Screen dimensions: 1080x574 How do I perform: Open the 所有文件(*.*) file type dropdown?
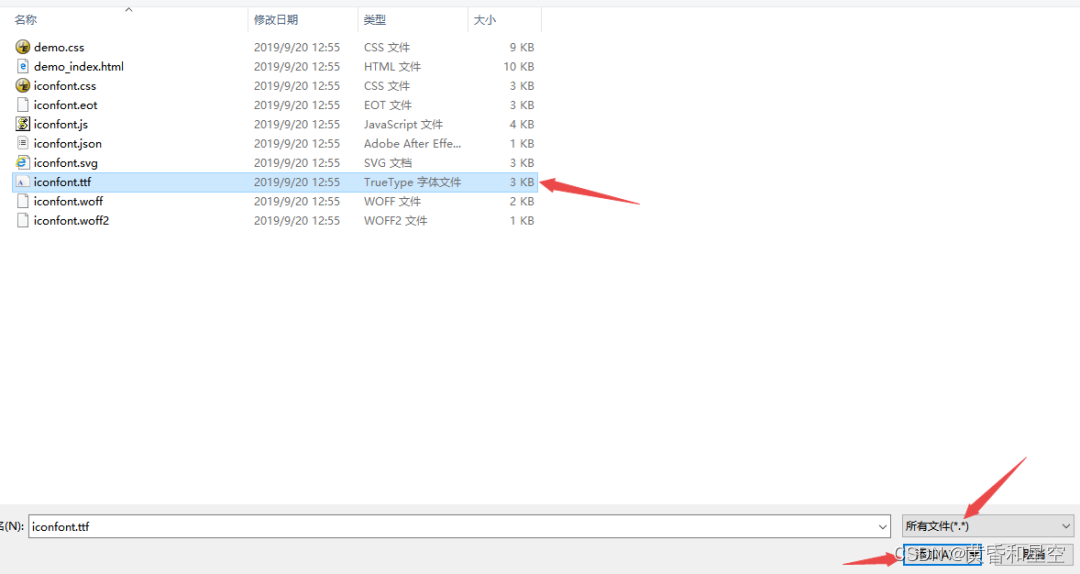pos(988,526)
